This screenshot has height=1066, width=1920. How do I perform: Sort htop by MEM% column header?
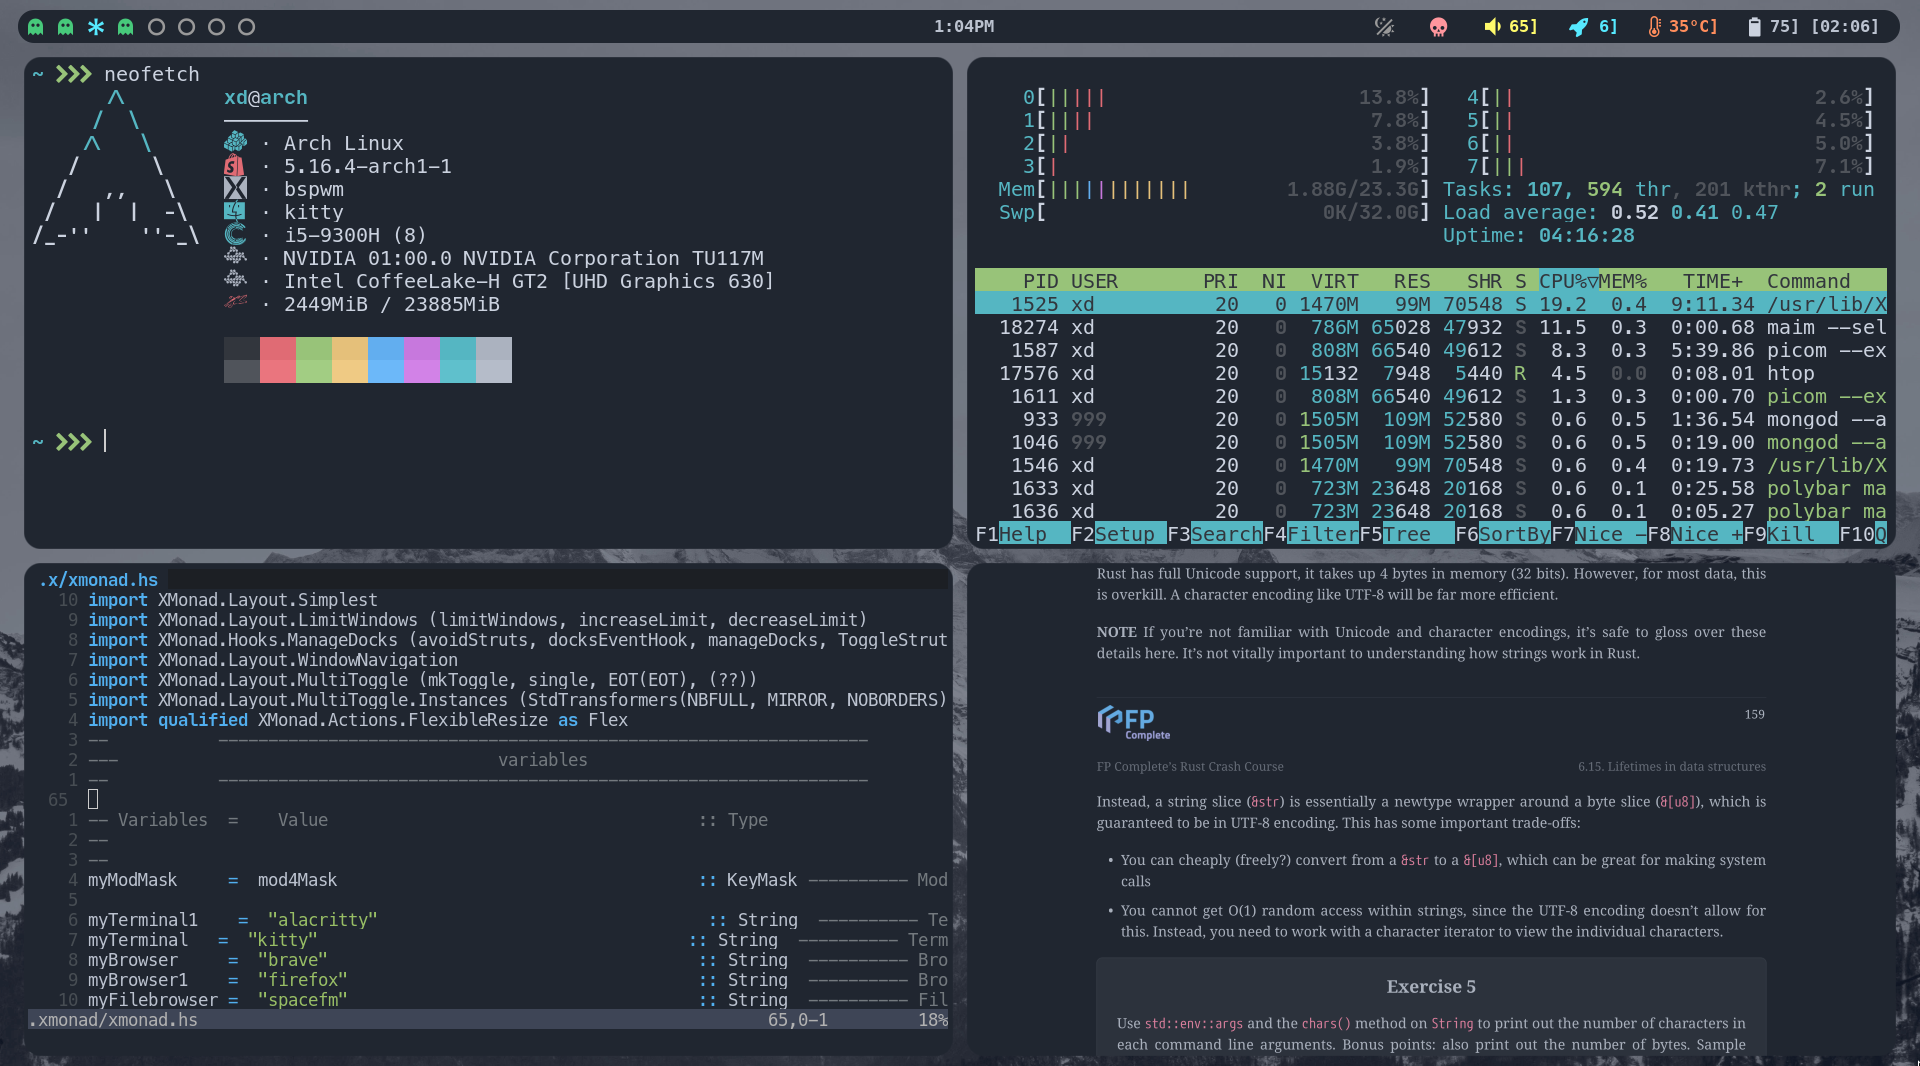click(x=1622, y=281)
